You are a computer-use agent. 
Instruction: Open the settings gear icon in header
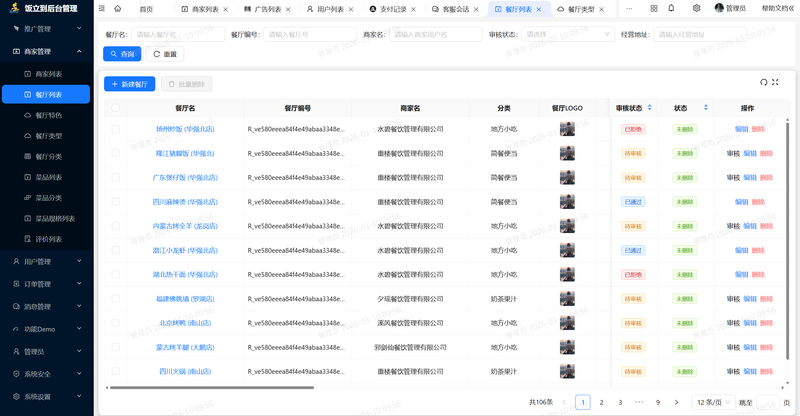[696, 8]
